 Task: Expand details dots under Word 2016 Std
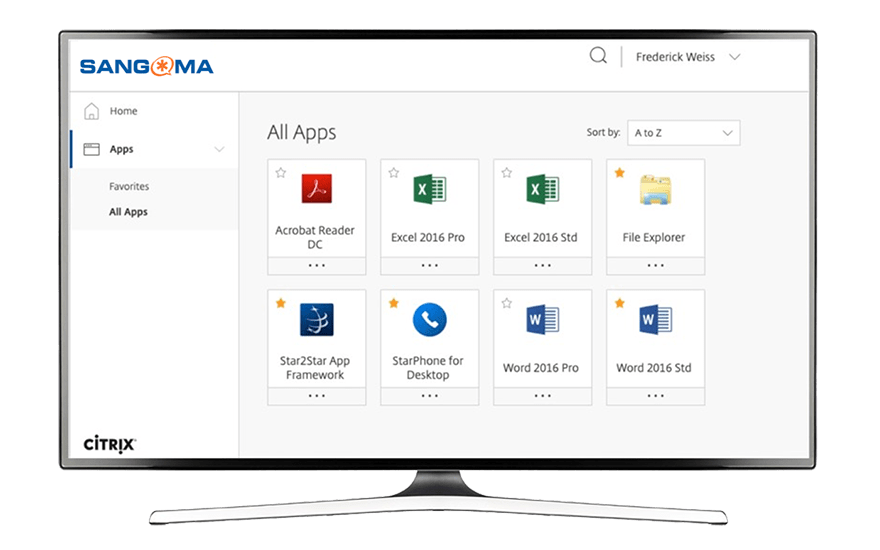click(x=656, y=396)
